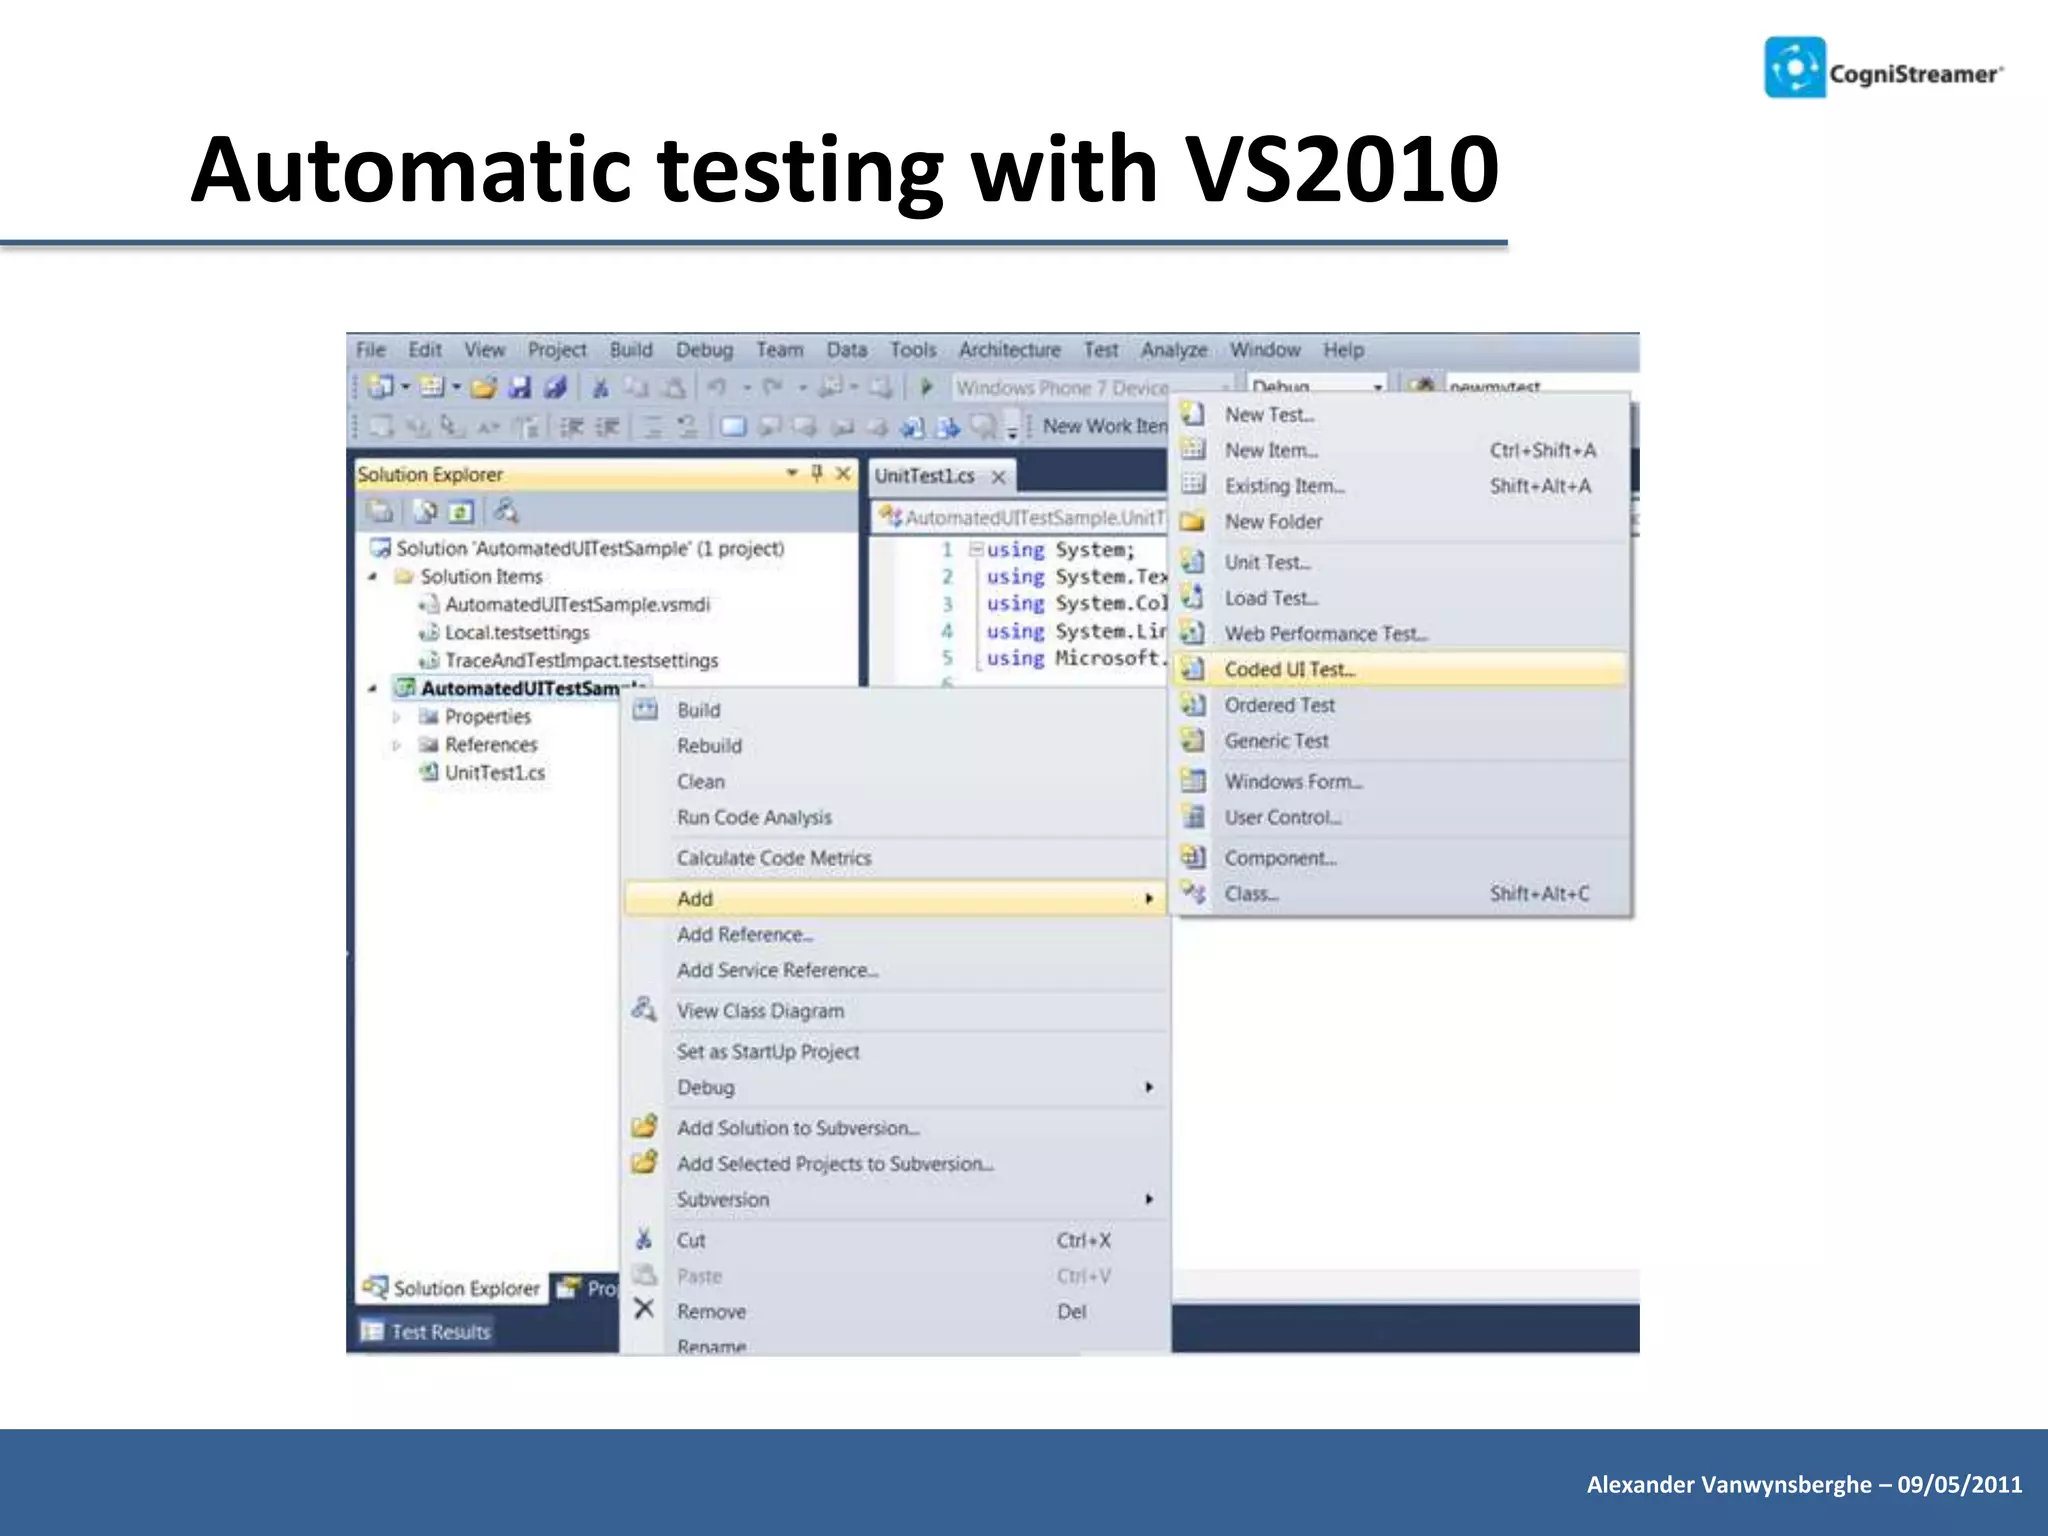Open the Windows Phone 7 Device dropdown
The width and height of the screenshot is (2048, 1536).
[x=1224, y=387]
